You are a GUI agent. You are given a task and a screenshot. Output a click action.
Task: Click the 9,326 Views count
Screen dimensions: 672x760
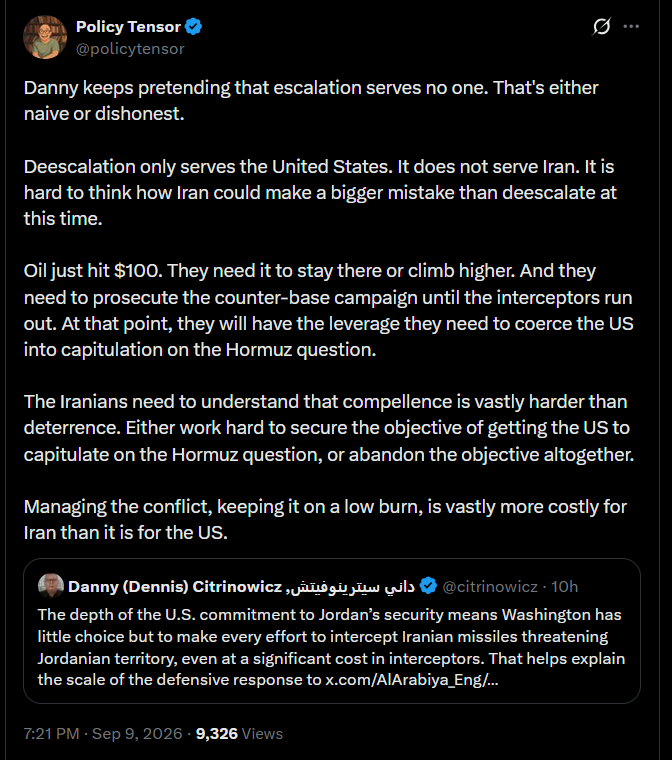(x=239, y=733)
